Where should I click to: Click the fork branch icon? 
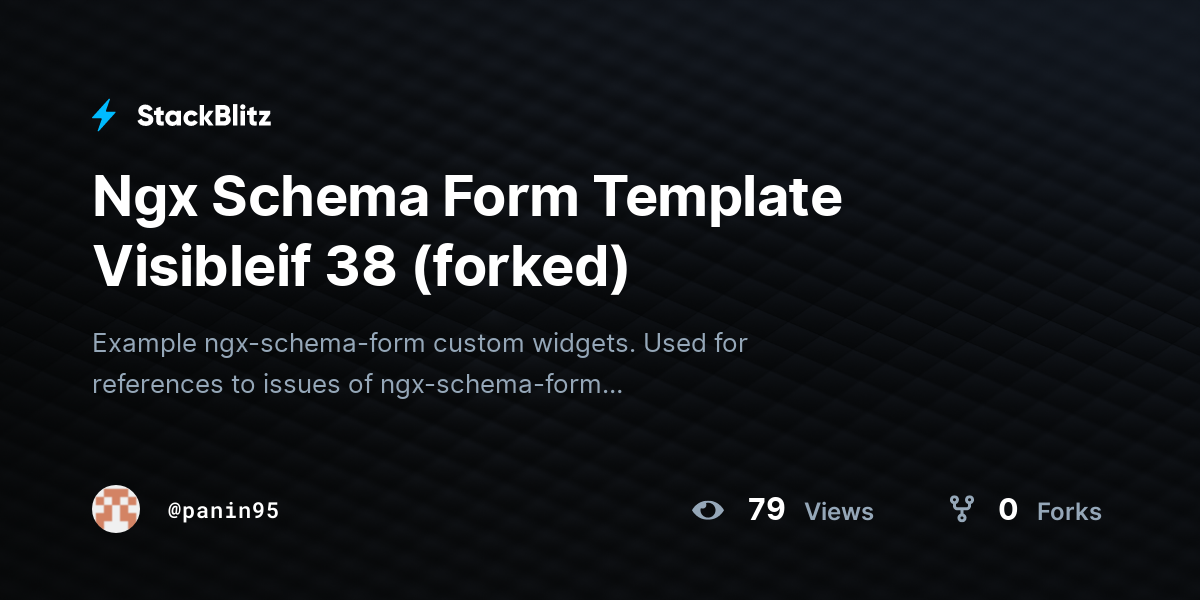point(962,510)
